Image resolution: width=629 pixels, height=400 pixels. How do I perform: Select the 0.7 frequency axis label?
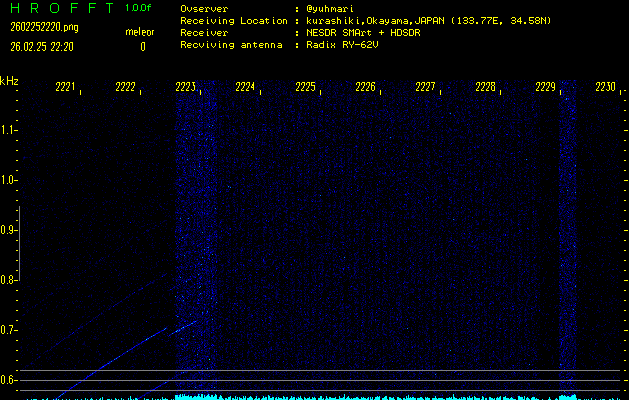point(9,330)
